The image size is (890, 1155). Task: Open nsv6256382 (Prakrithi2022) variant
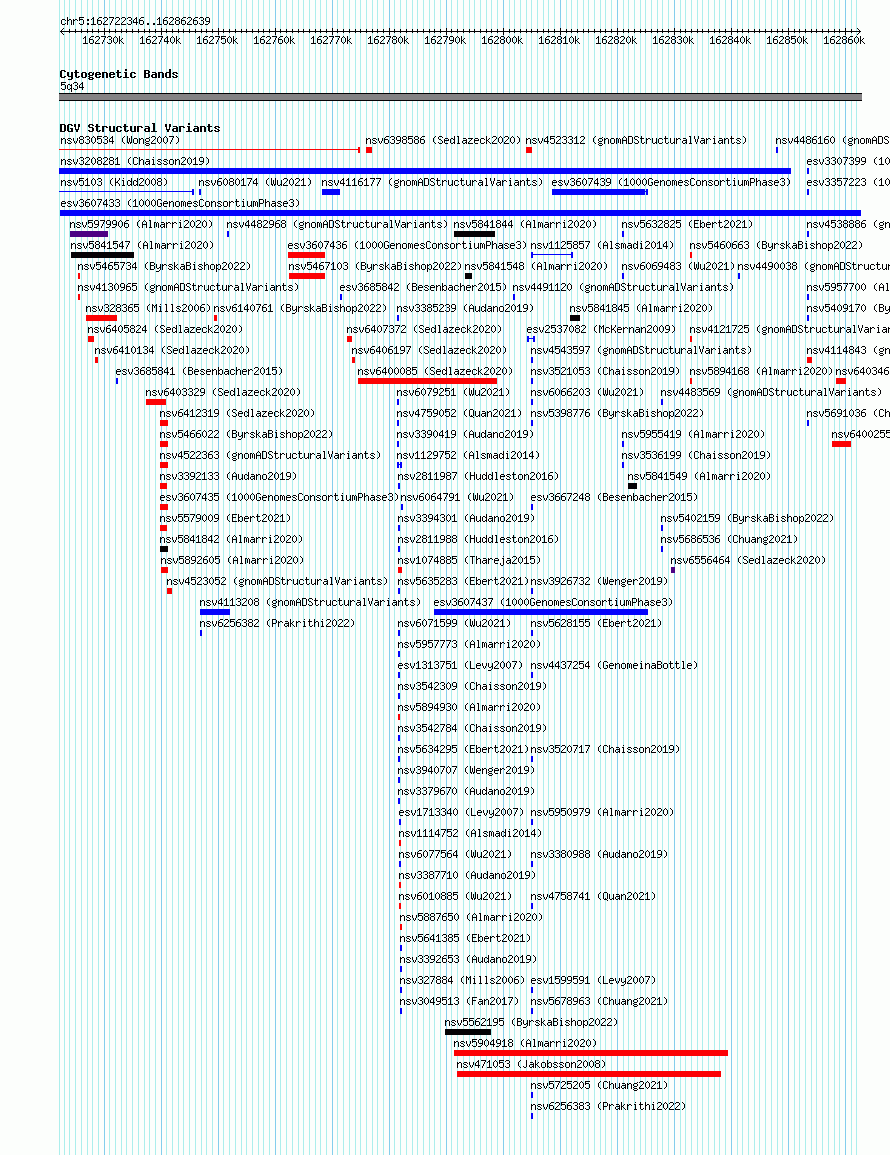277,622
